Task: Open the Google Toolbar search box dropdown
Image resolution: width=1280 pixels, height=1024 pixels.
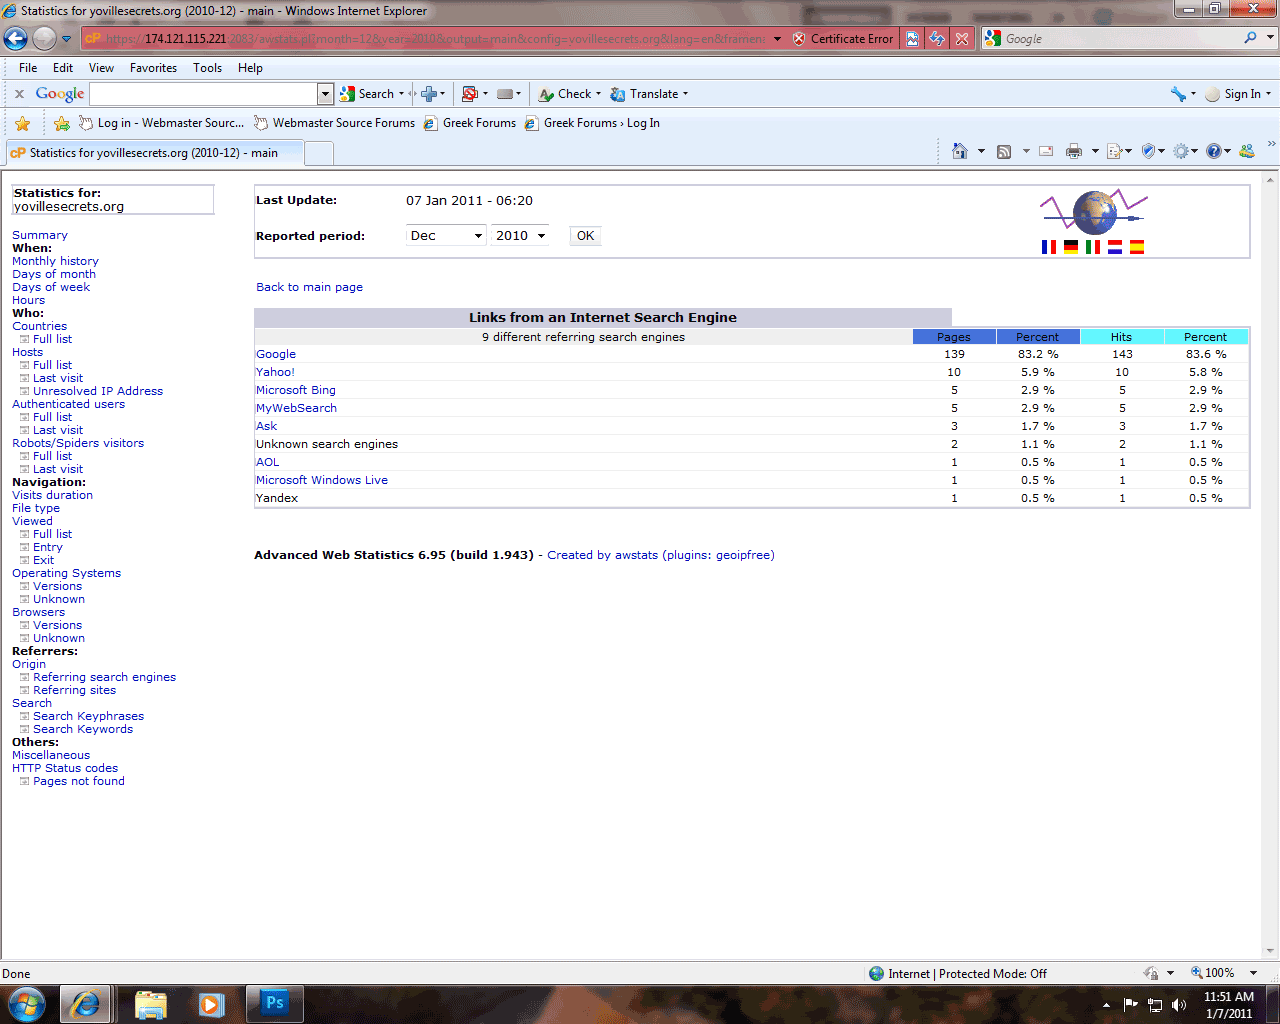Action: click(325, 94)
